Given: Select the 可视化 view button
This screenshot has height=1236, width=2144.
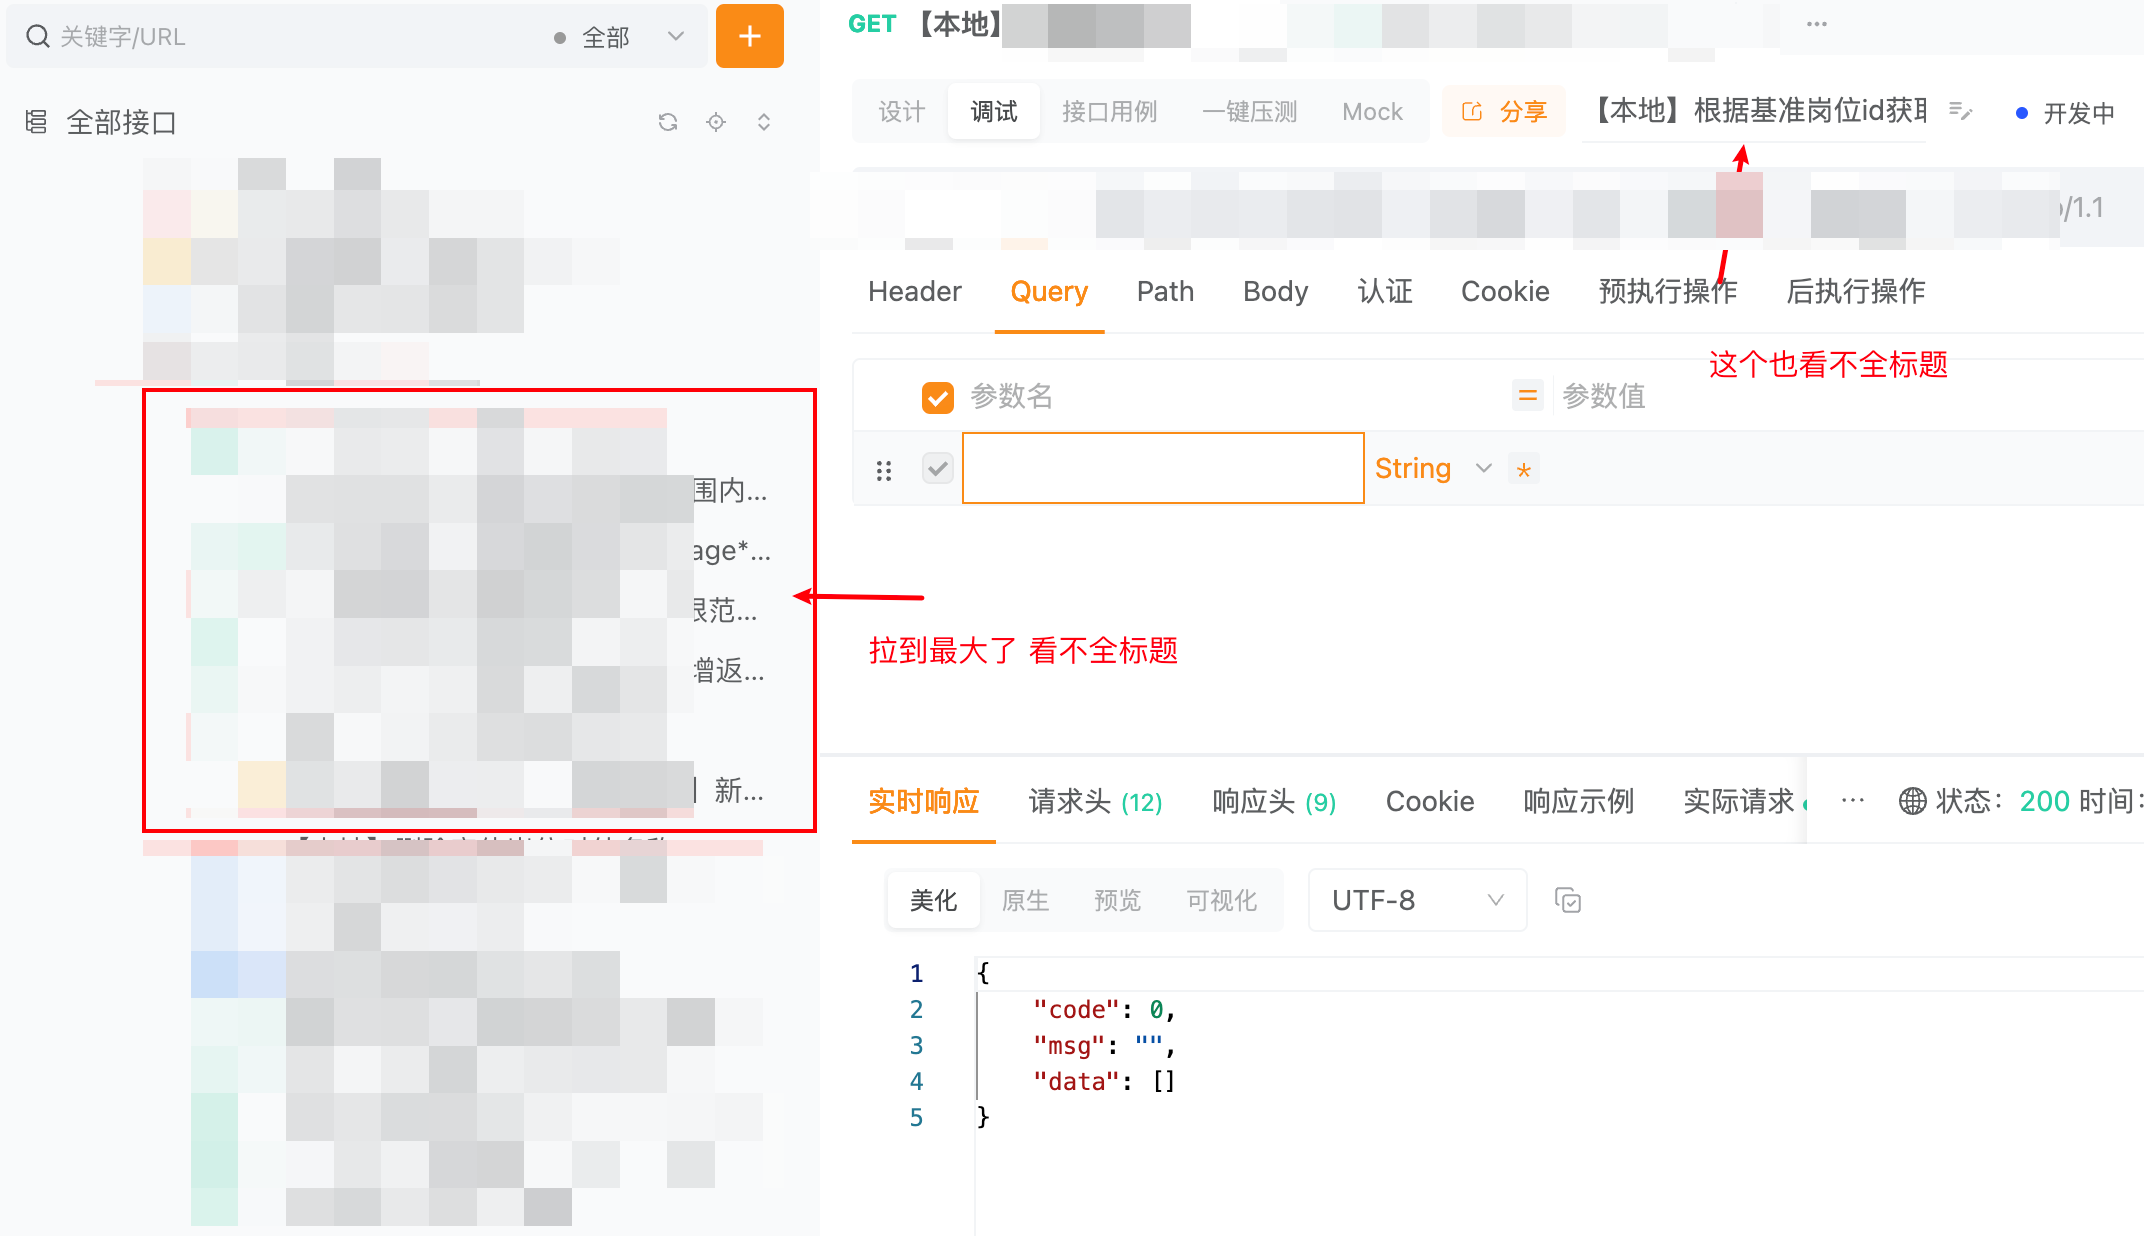Looking at the screenshot, I should (1221, 900).
